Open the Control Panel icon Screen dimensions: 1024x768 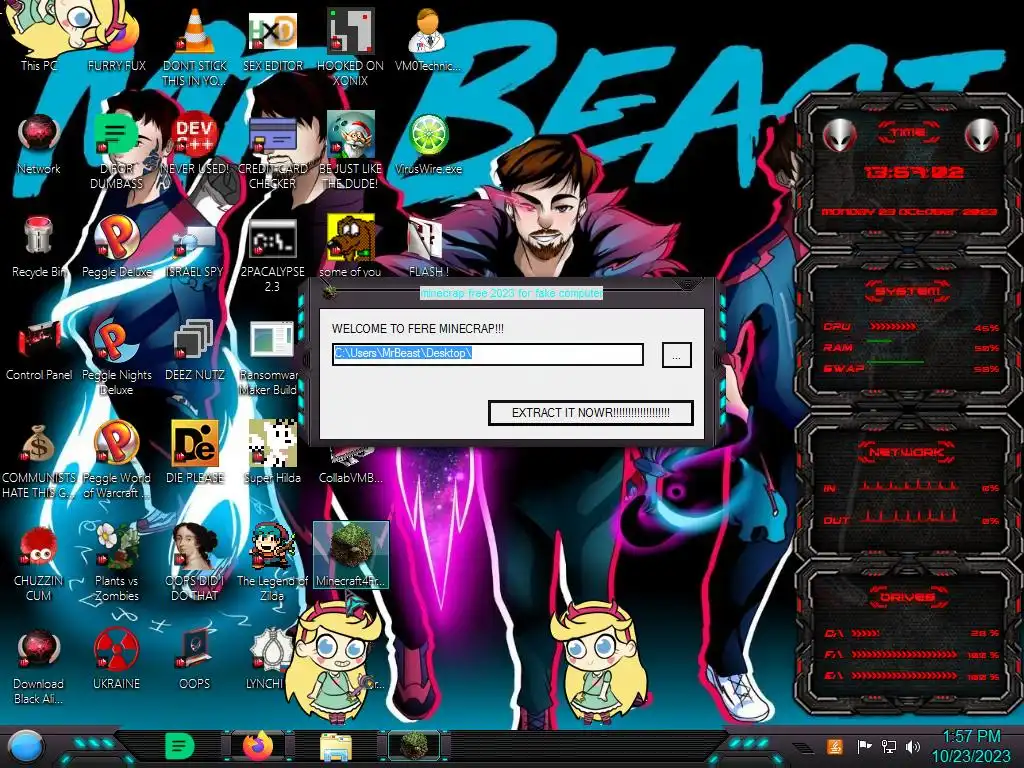click(x=39, y=350)
